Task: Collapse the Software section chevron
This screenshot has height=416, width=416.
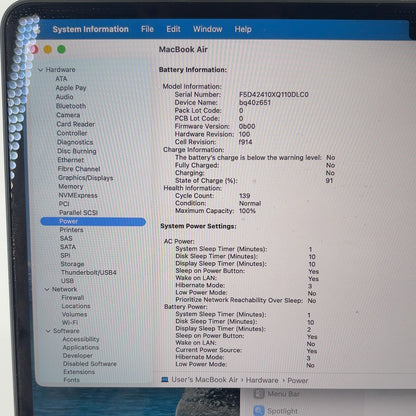Action: pos(48,331)
